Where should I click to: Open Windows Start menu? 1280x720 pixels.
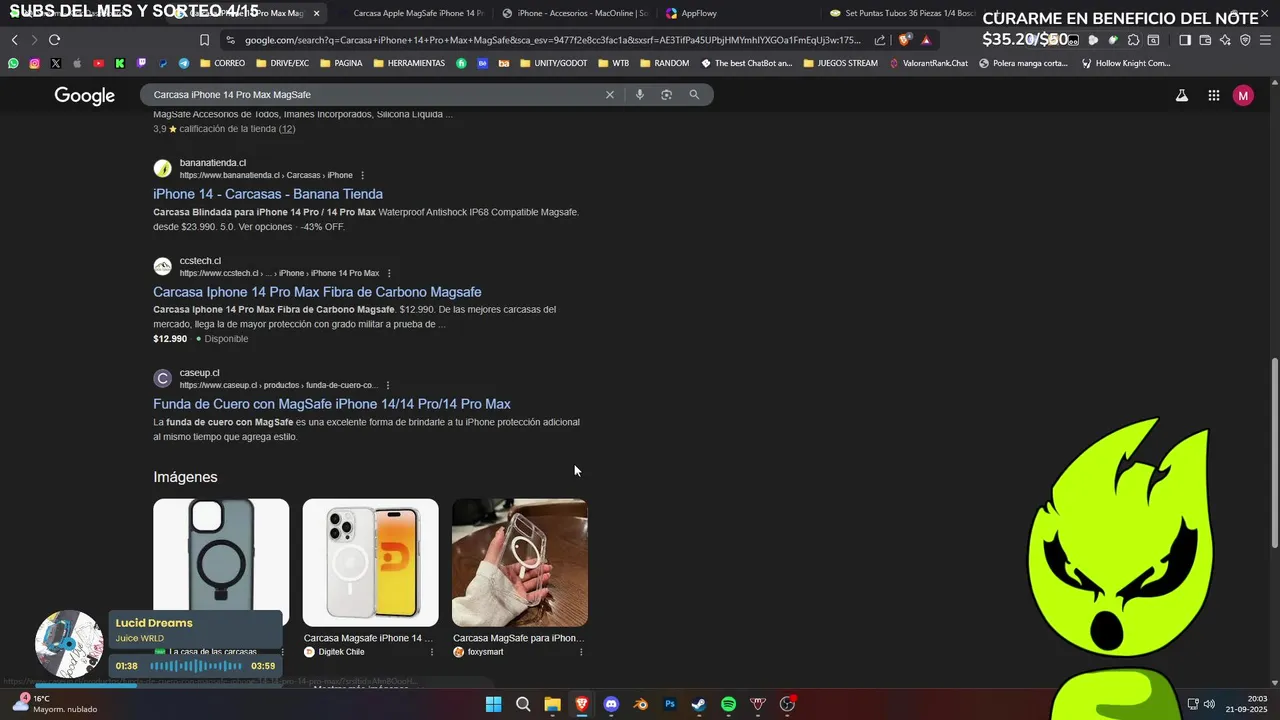tap(493, 704)
